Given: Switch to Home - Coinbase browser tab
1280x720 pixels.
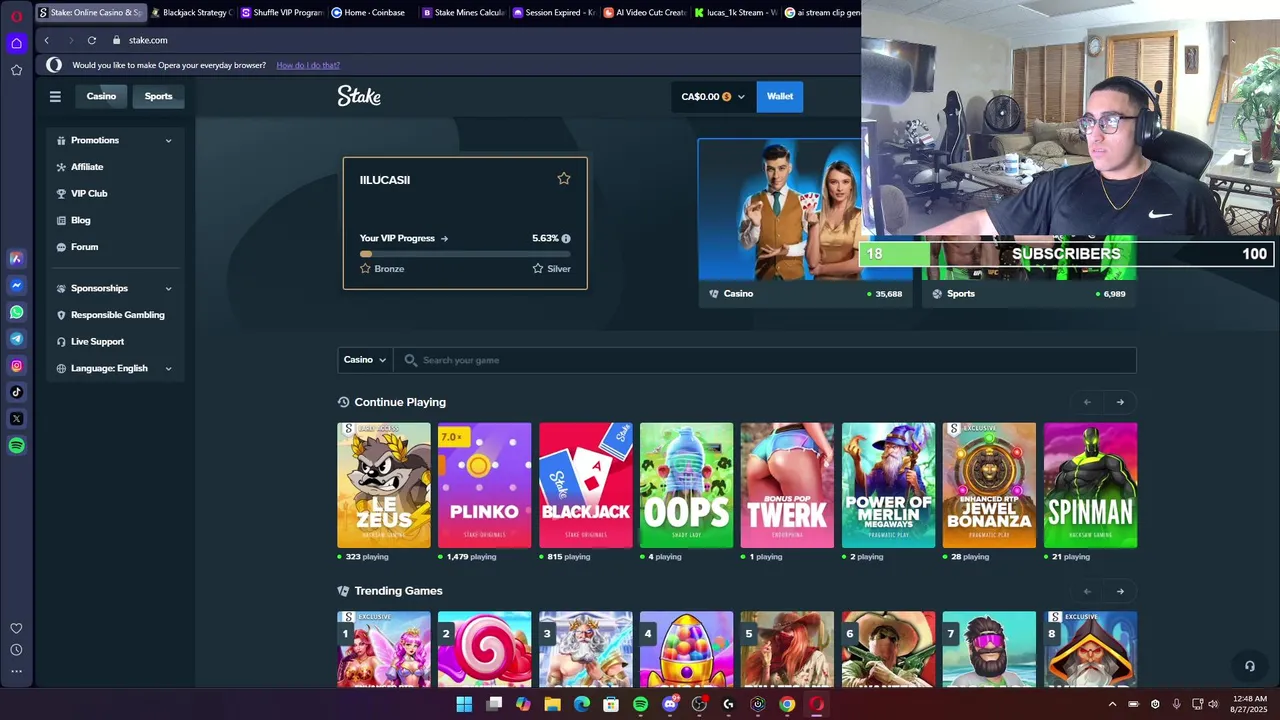Looking at the screenshot, I should [371, 12].
